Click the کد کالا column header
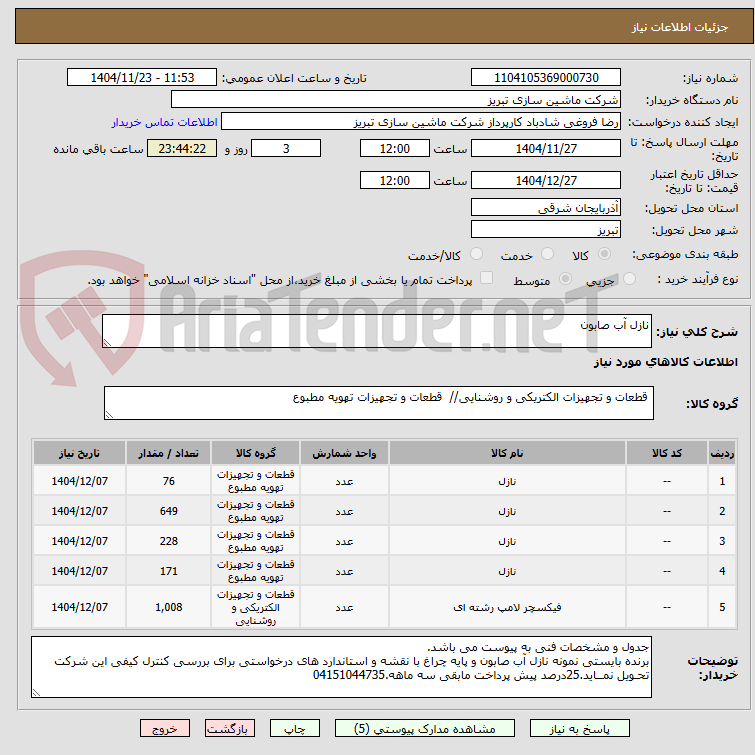 [667, 453]
